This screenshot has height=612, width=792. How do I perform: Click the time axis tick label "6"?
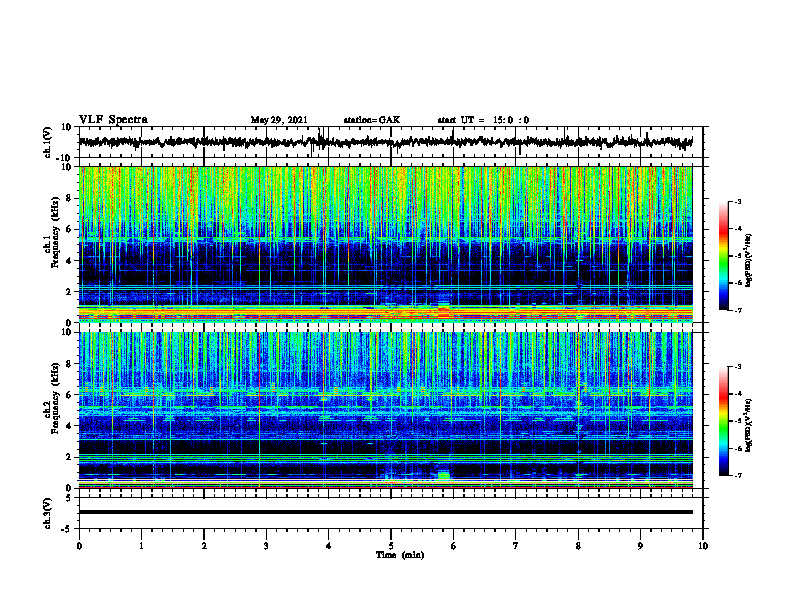click(x=454, y=546)
